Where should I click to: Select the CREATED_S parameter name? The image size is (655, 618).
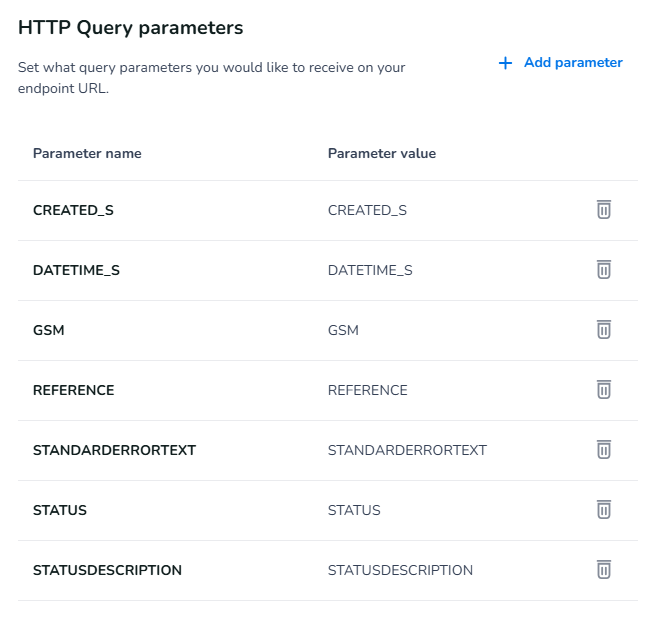[x=73, y=210]
